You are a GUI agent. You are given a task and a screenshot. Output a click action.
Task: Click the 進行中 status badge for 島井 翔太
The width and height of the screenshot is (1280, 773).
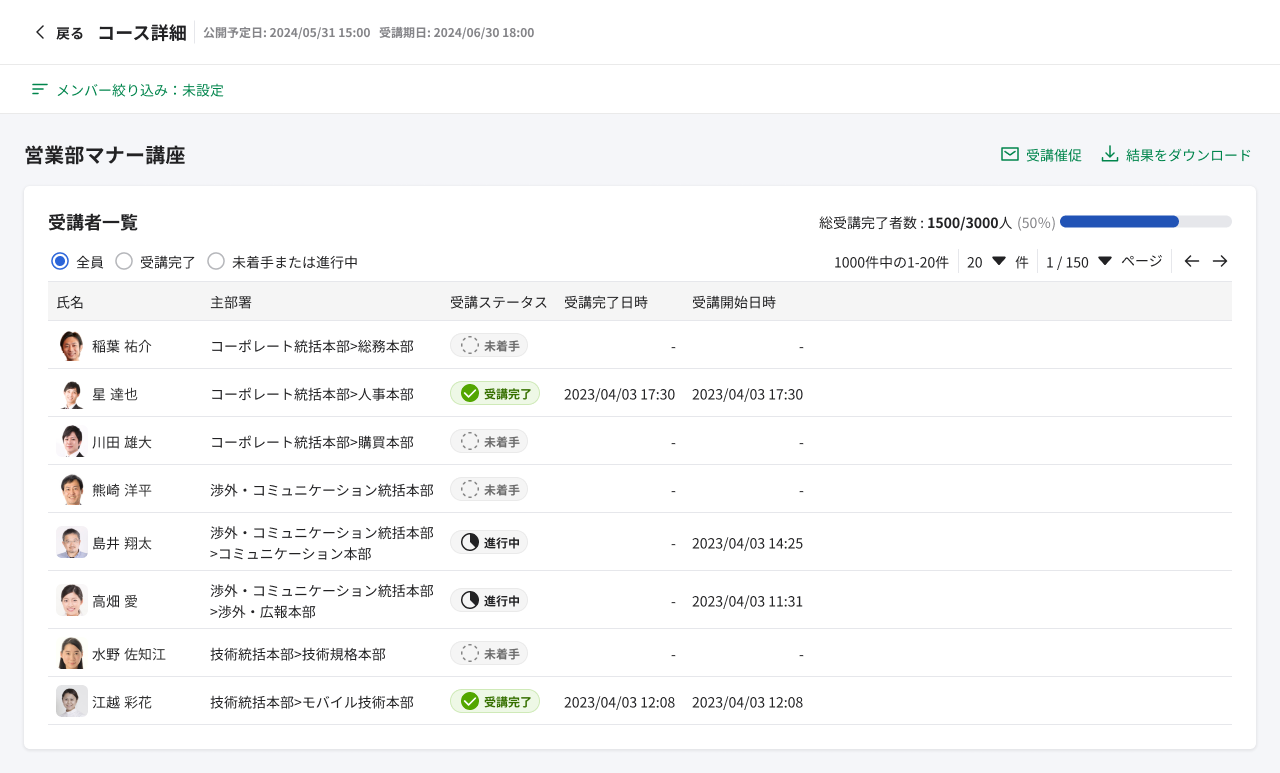[489, 542]
